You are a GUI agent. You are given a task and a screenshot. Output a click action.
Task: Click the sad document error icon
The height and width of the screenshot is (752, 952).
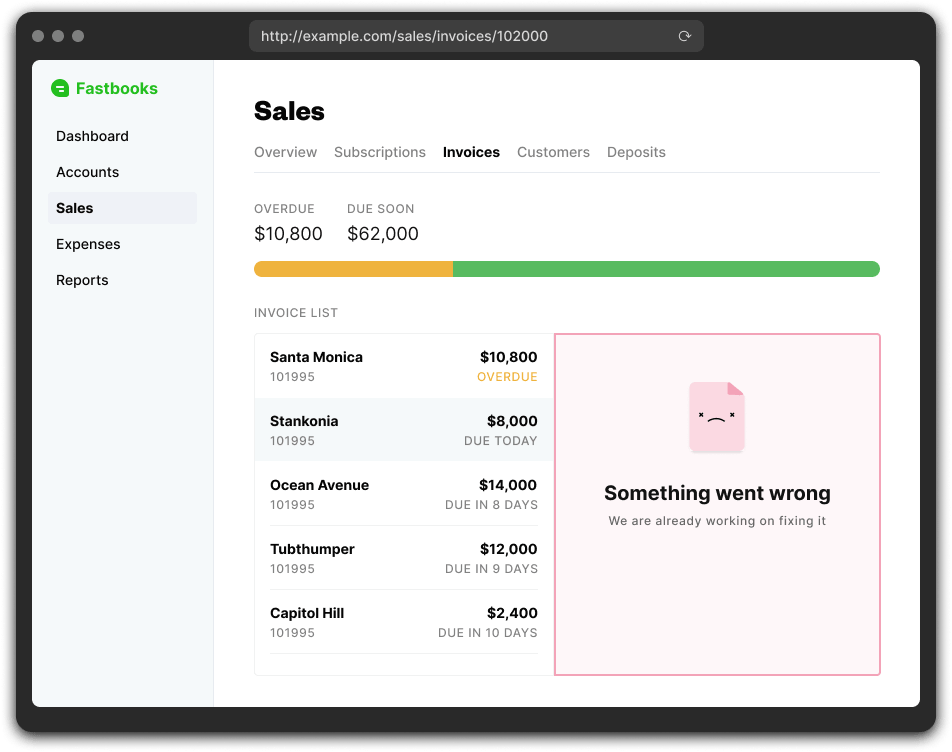(x=717, y=417)
